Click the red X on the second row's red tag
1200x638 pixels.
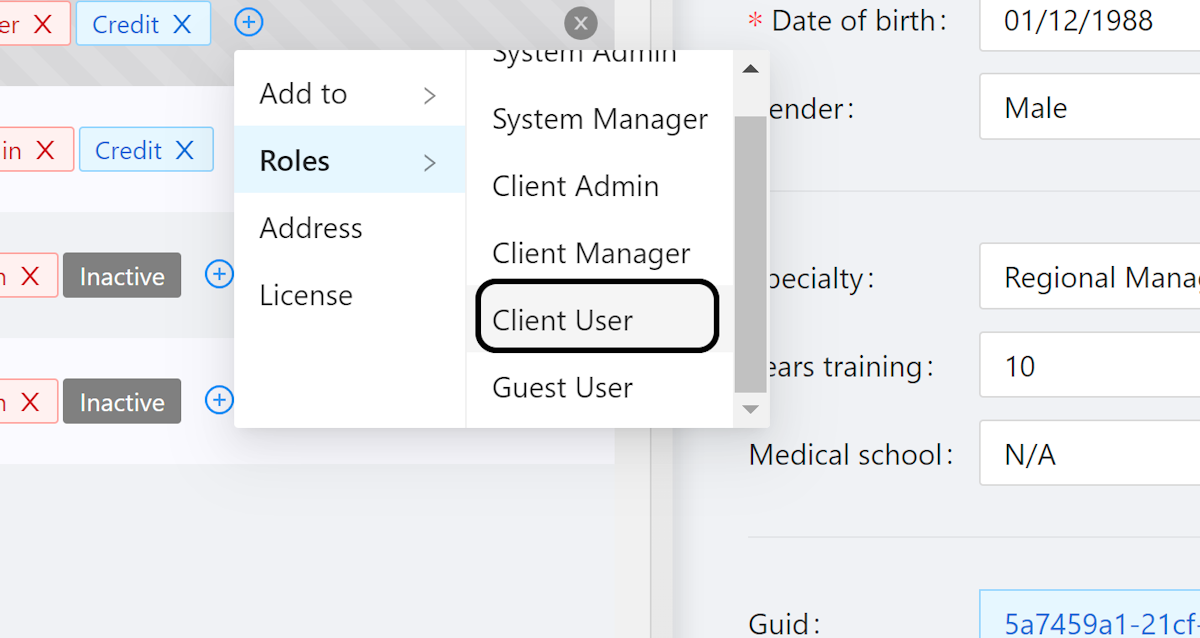[x=45, y=150]
